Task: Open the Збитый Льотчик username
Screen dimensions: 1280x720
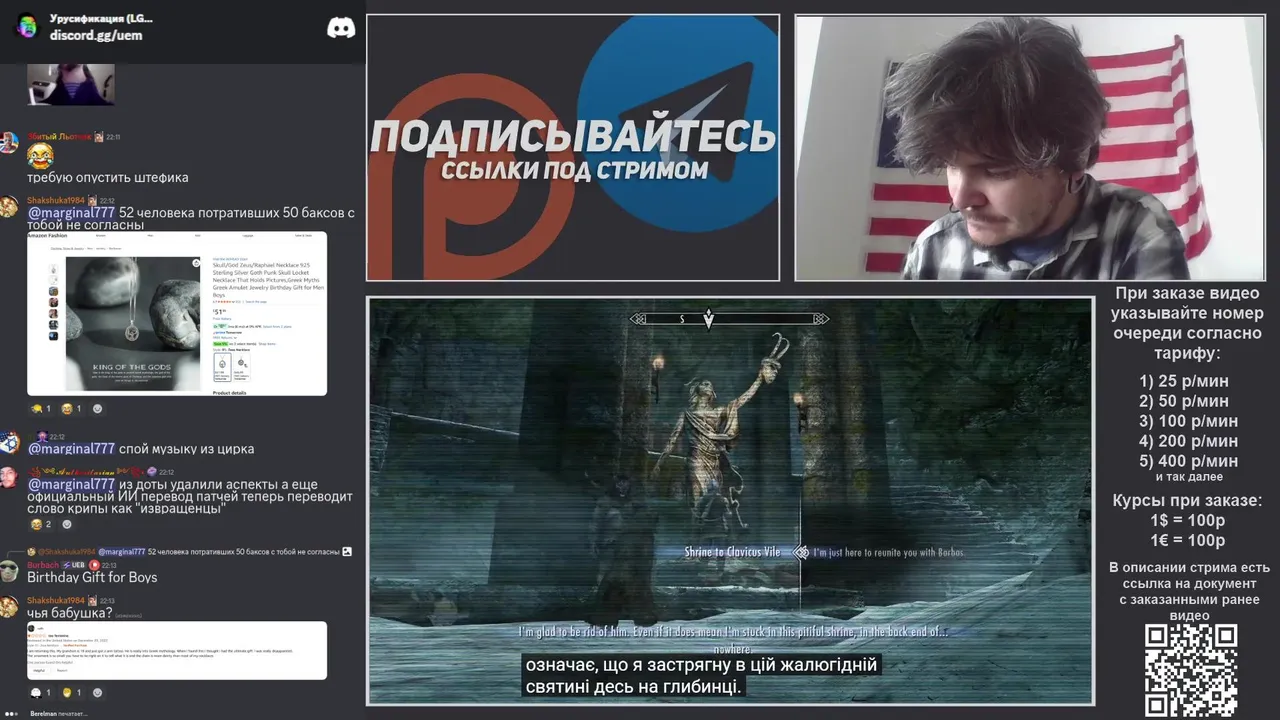Action: click(x=59, y=137)
